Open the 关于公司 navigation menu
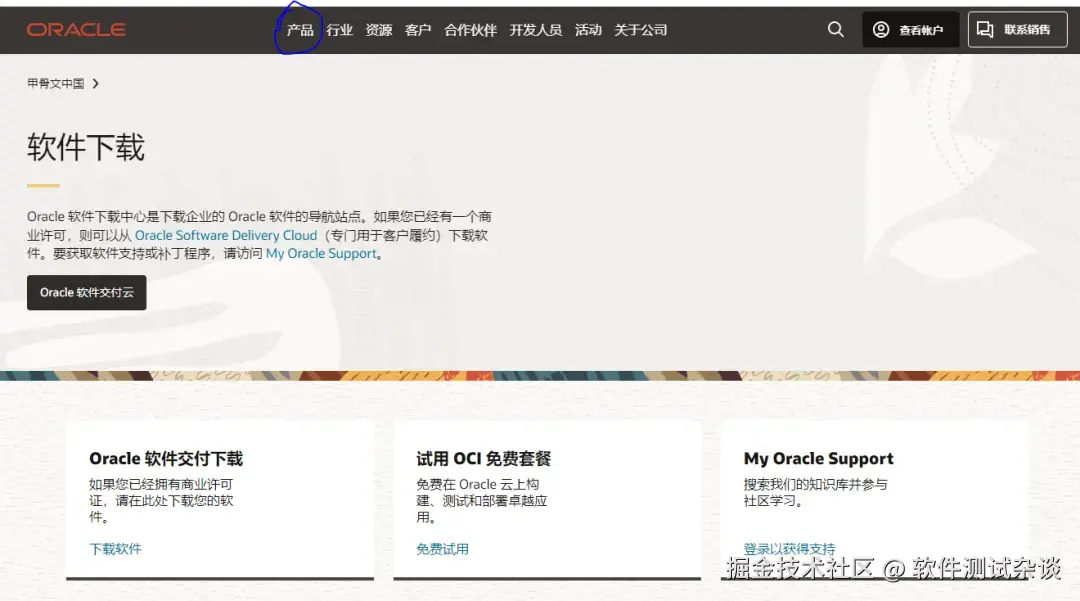Image resolution: width=1080 pixels, height=601 pixels. [641, 30]
